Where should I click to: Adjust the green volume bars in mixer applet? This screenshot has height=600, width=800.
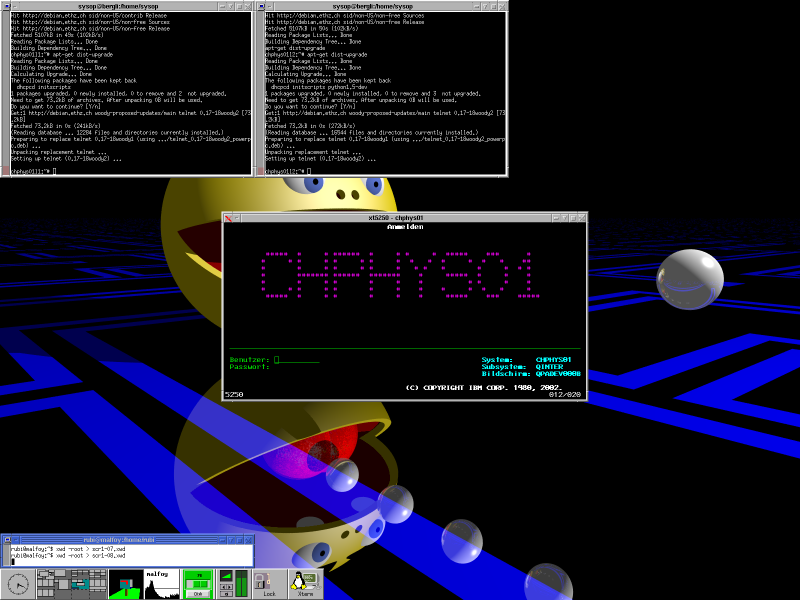pyautogui.click(x=241, y=584)
